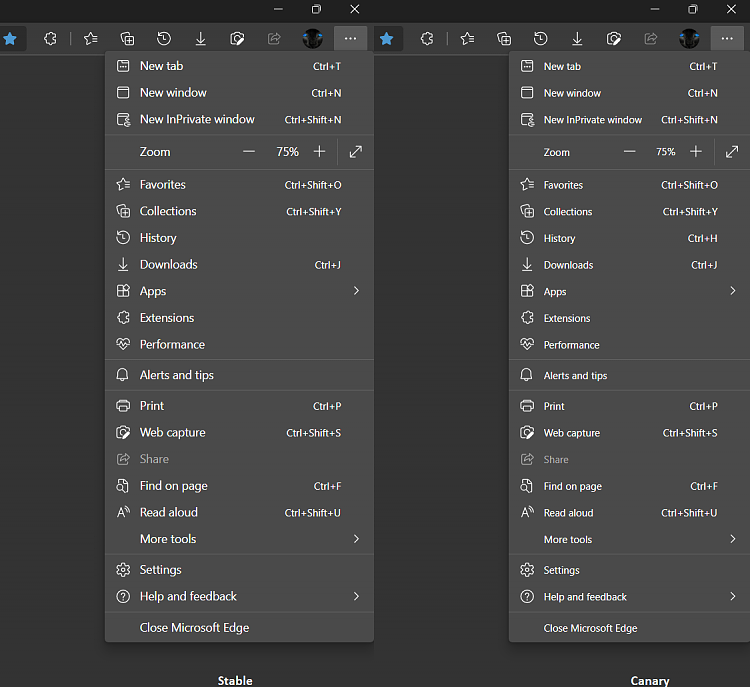Select New InPrivate window in Stable menu
750x687 pixels.
coord(239,120)
